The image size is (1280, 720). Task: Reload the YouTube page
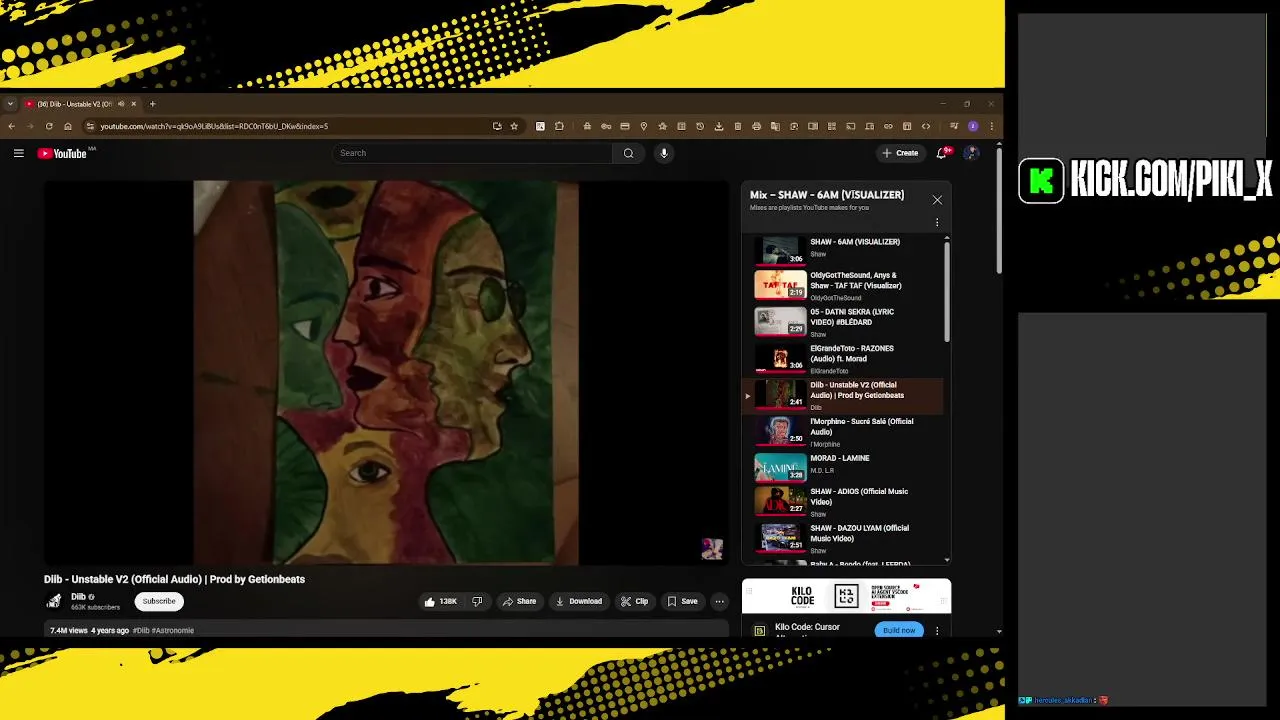tap(48, 126)
